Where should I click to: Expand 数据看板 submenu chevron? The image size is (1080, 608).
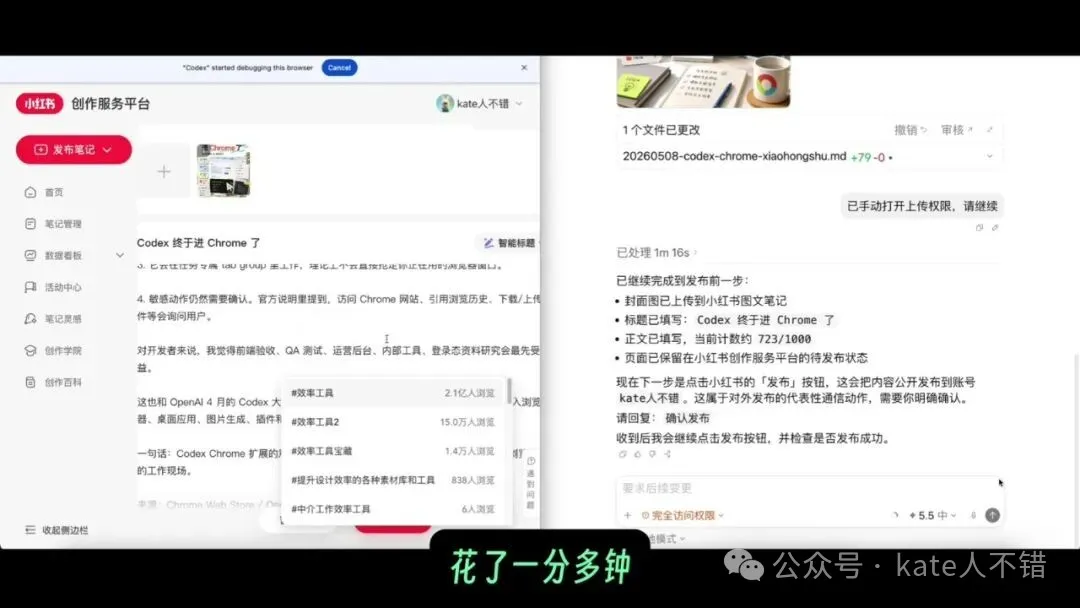(120, 255)
